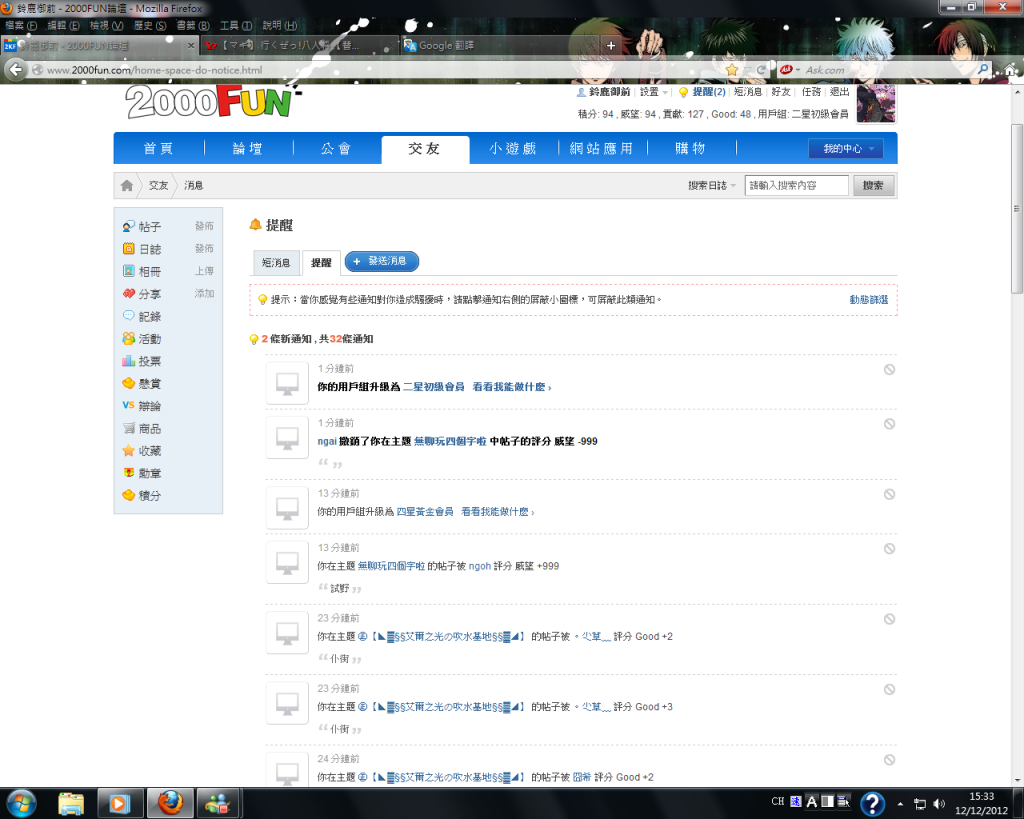Switch to the 短消息 tab
Screen dimensions: 1024x819
(x=275, y=262)
